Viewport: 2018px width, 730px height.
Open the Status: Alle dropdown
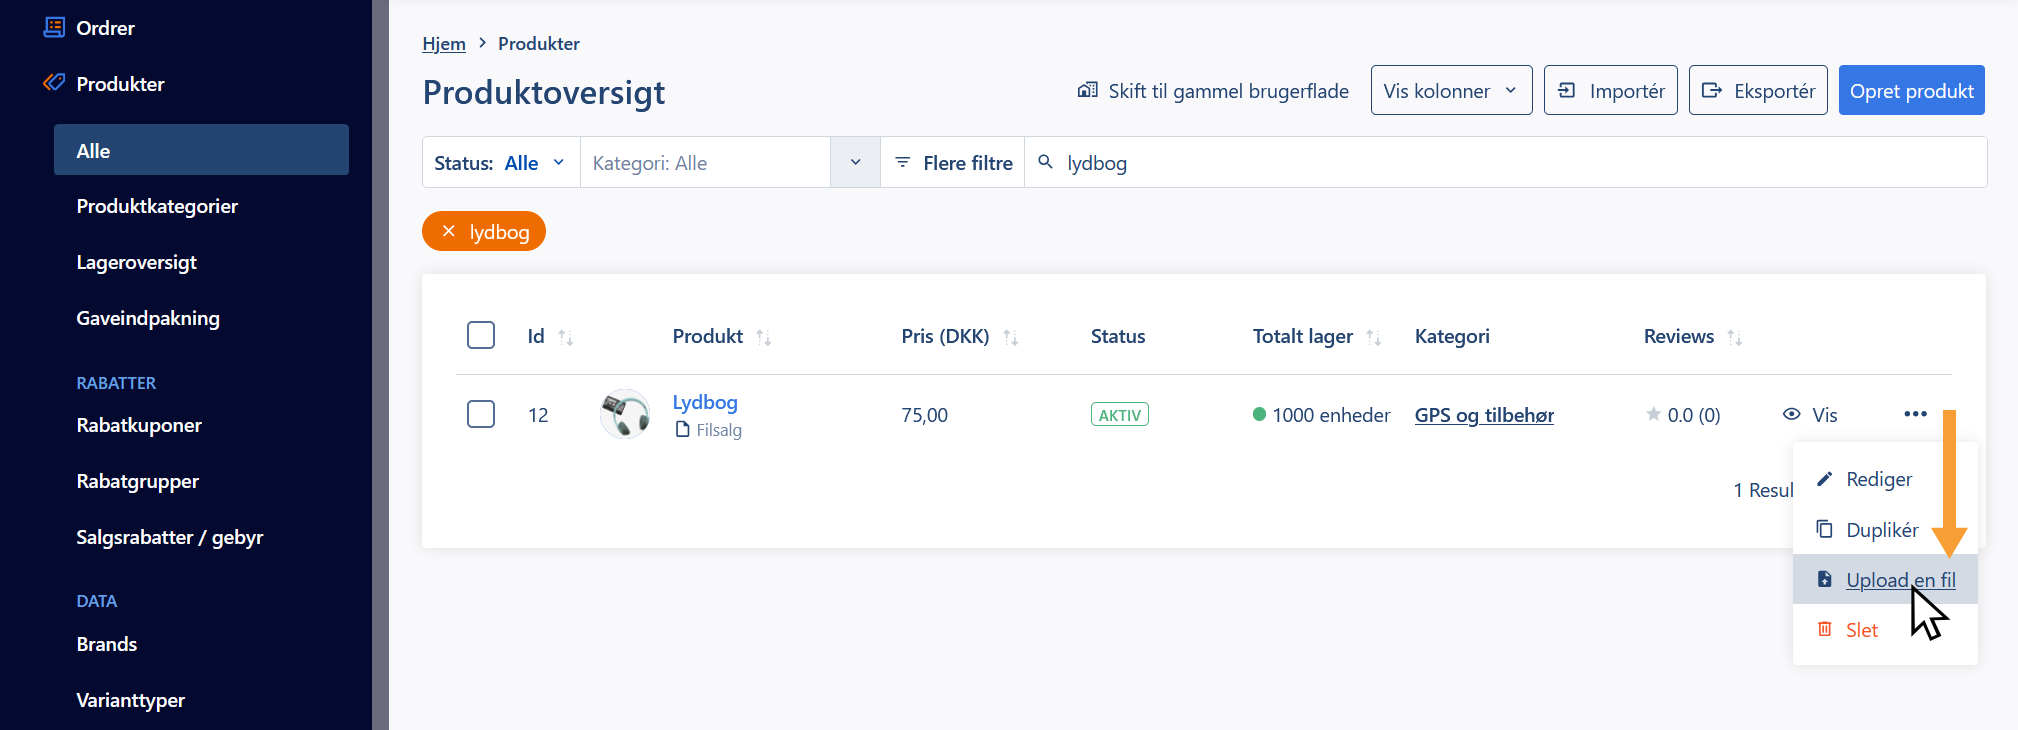(501, 163)
